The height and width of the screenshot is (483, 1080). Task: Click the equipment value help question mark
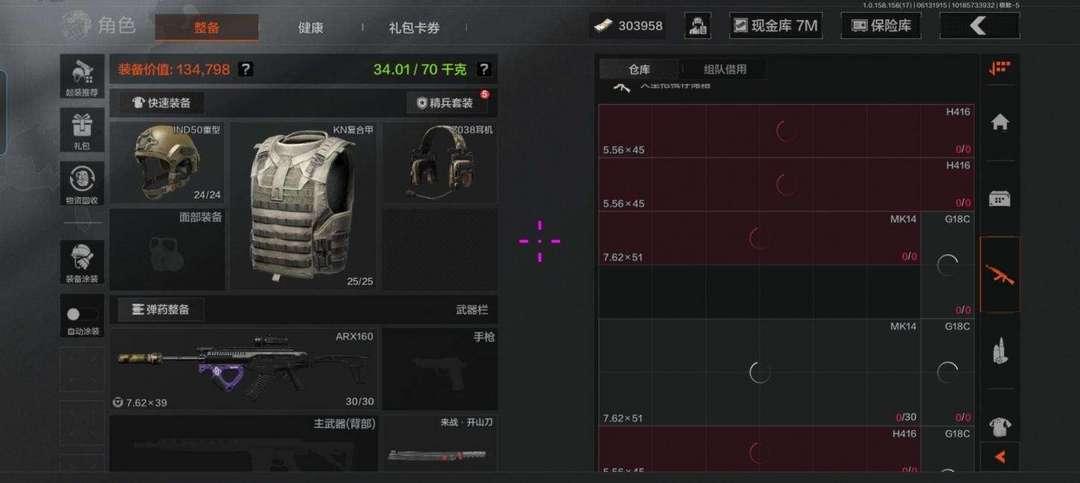(x=246, y=69)
